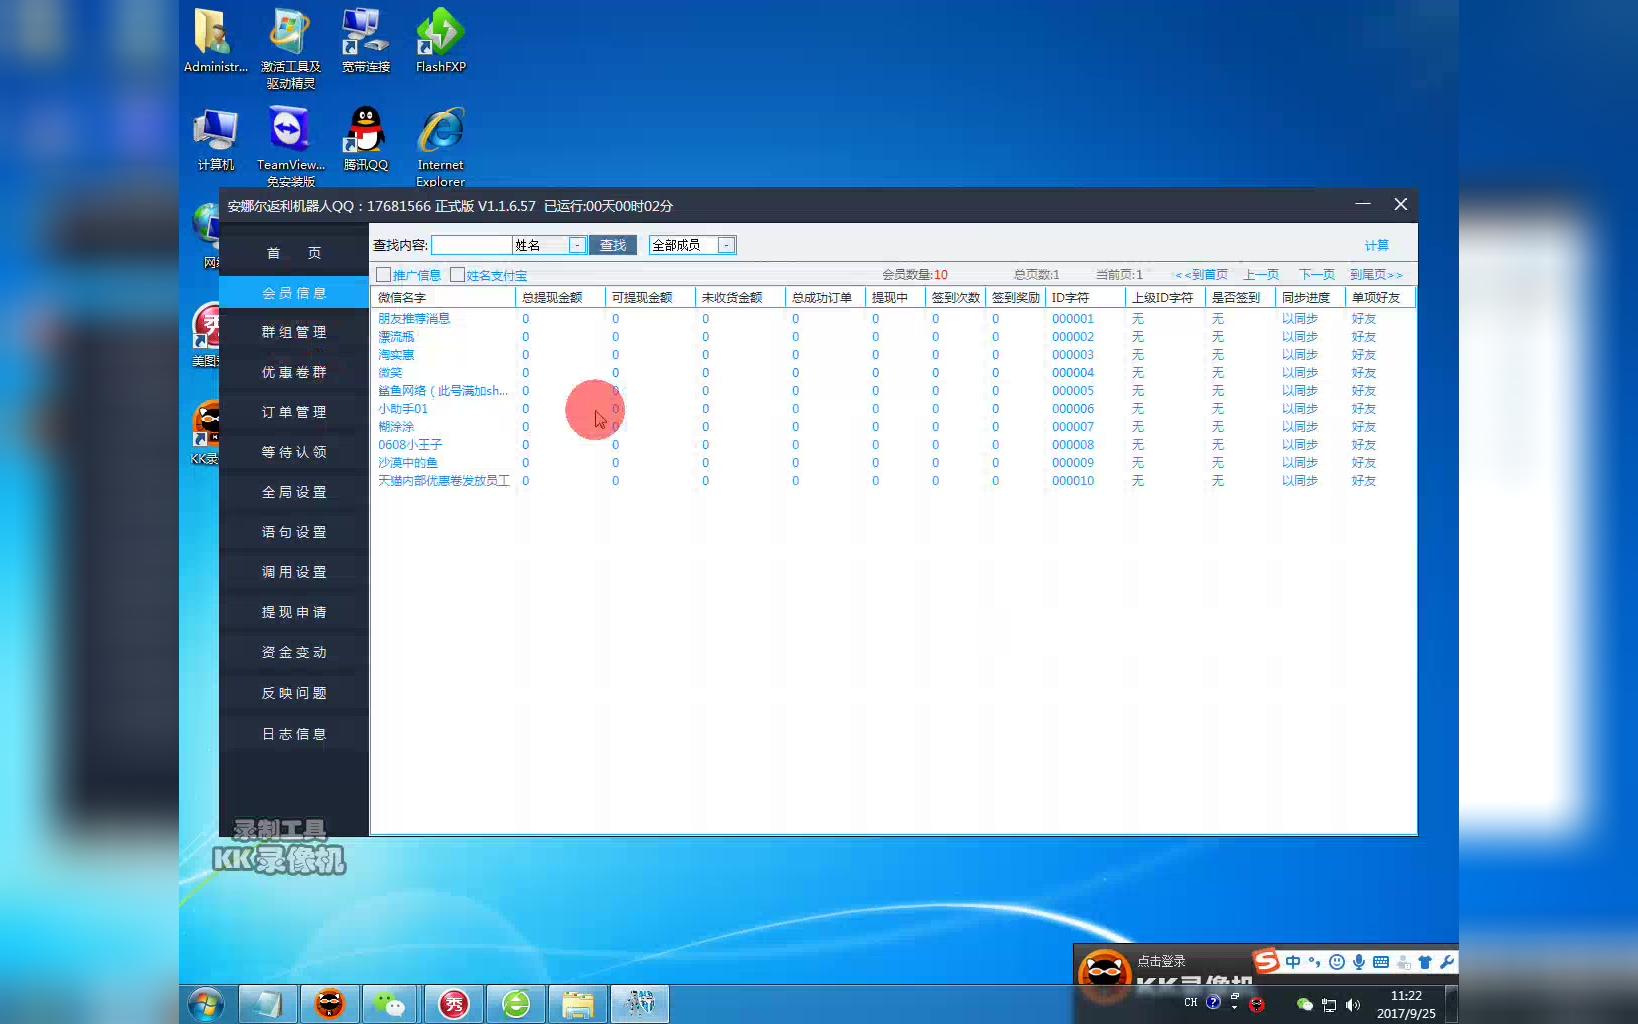Viewport: 1638px width, 1024px height.
Task: Click the taskbar clock showing 11:22
Action: tap(1406, 996)
